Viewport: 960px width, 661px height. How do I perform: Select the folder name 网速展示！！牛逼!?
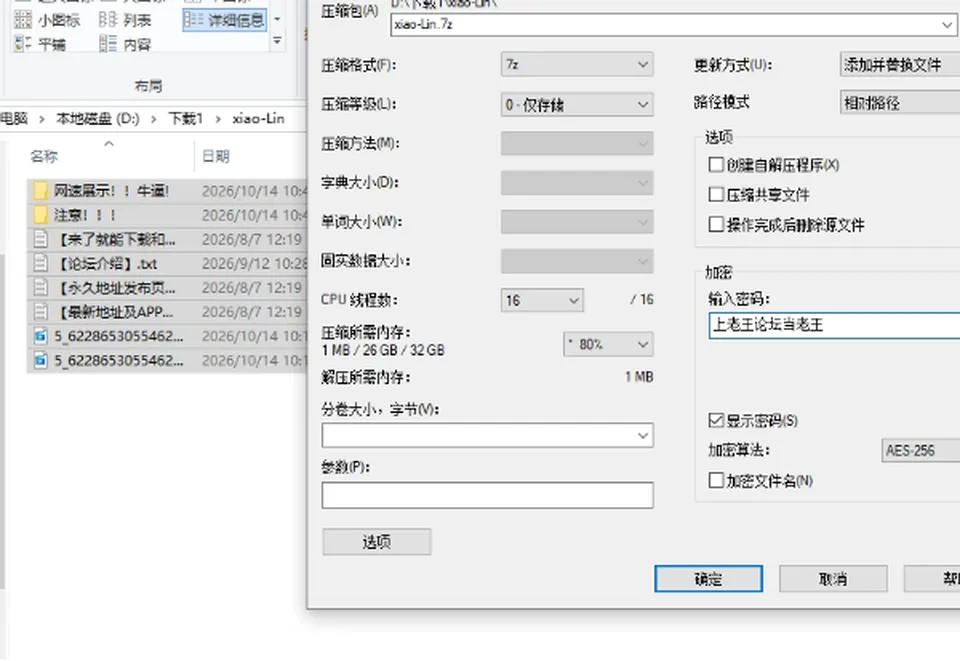(111, 191)
